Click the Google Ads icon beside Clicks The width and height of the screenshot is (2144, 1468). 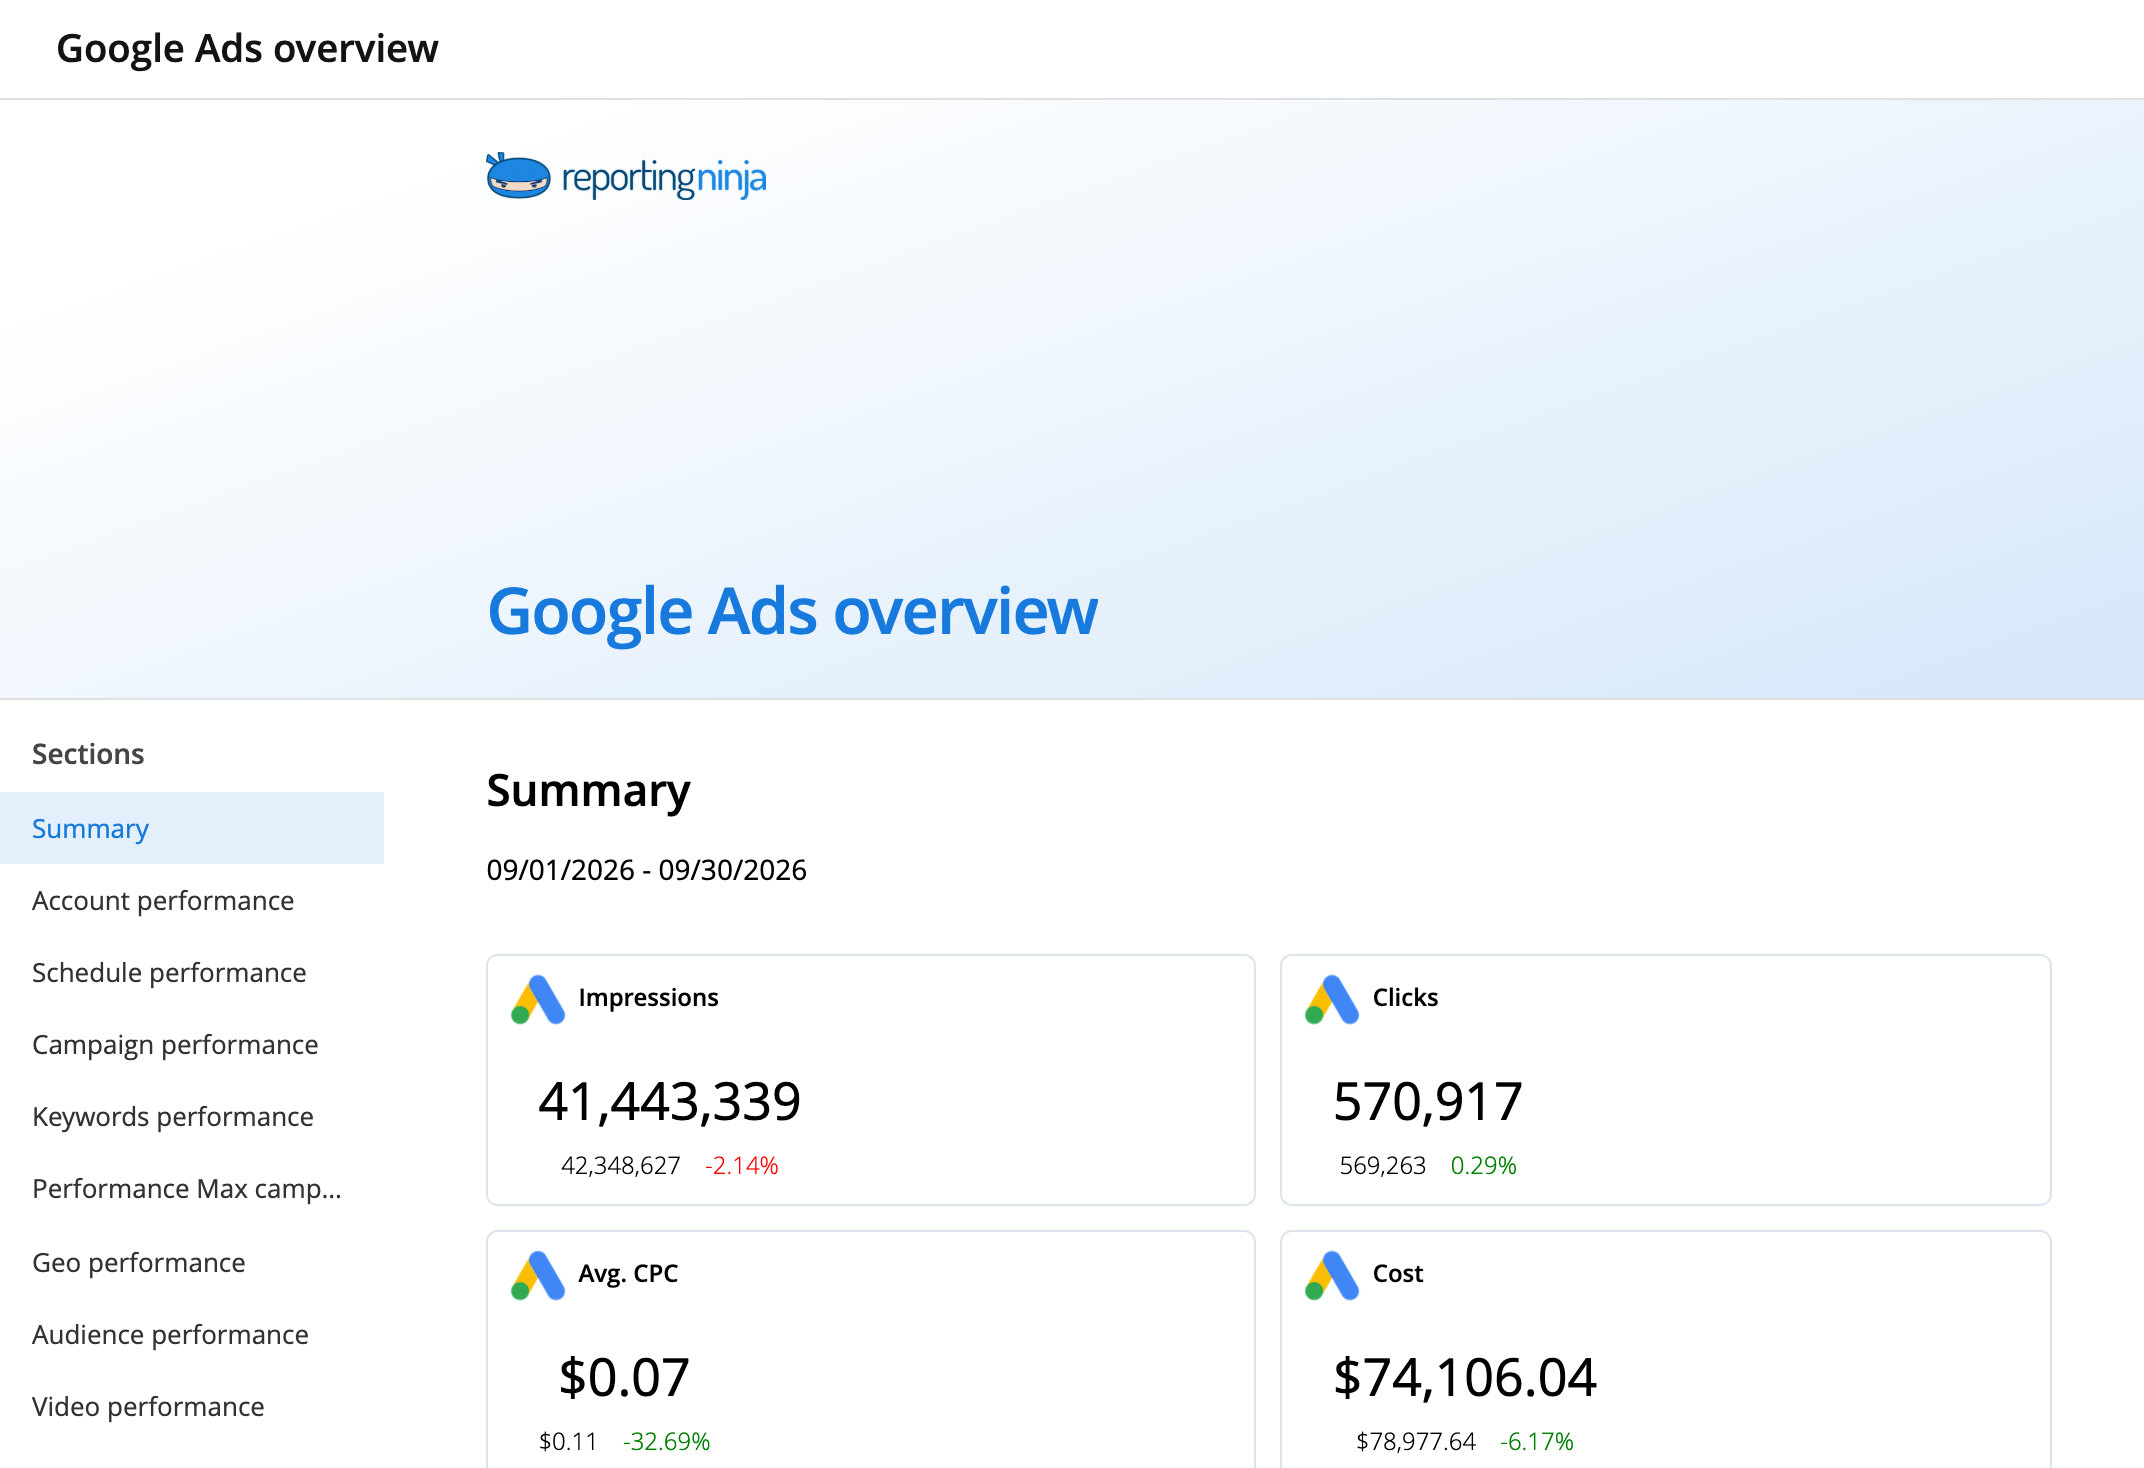[x=1332, y=999]
